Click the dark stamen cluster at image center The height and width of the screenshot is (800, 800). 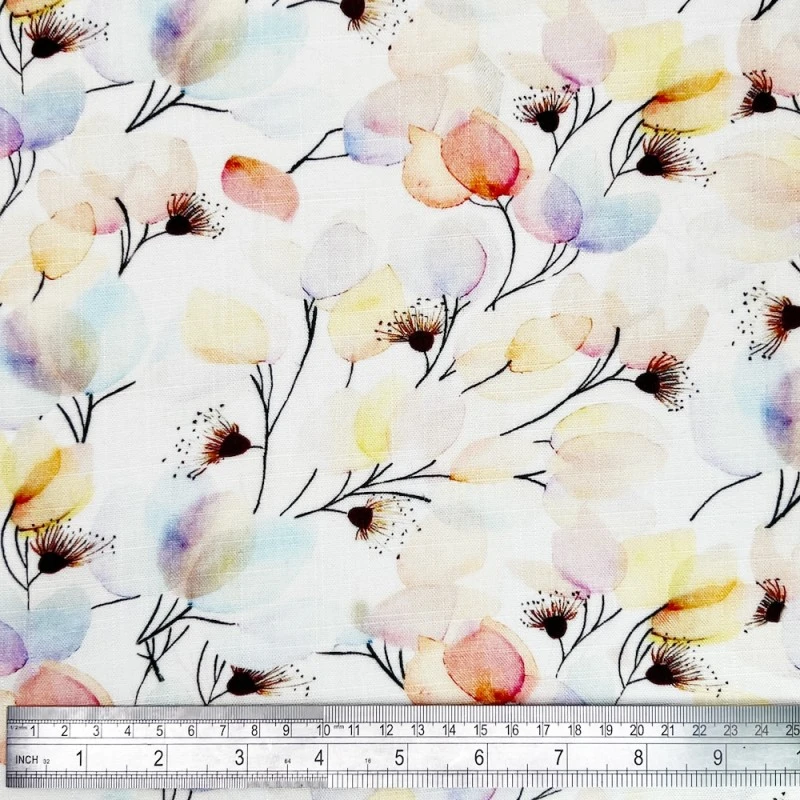(x=421, y=340)
